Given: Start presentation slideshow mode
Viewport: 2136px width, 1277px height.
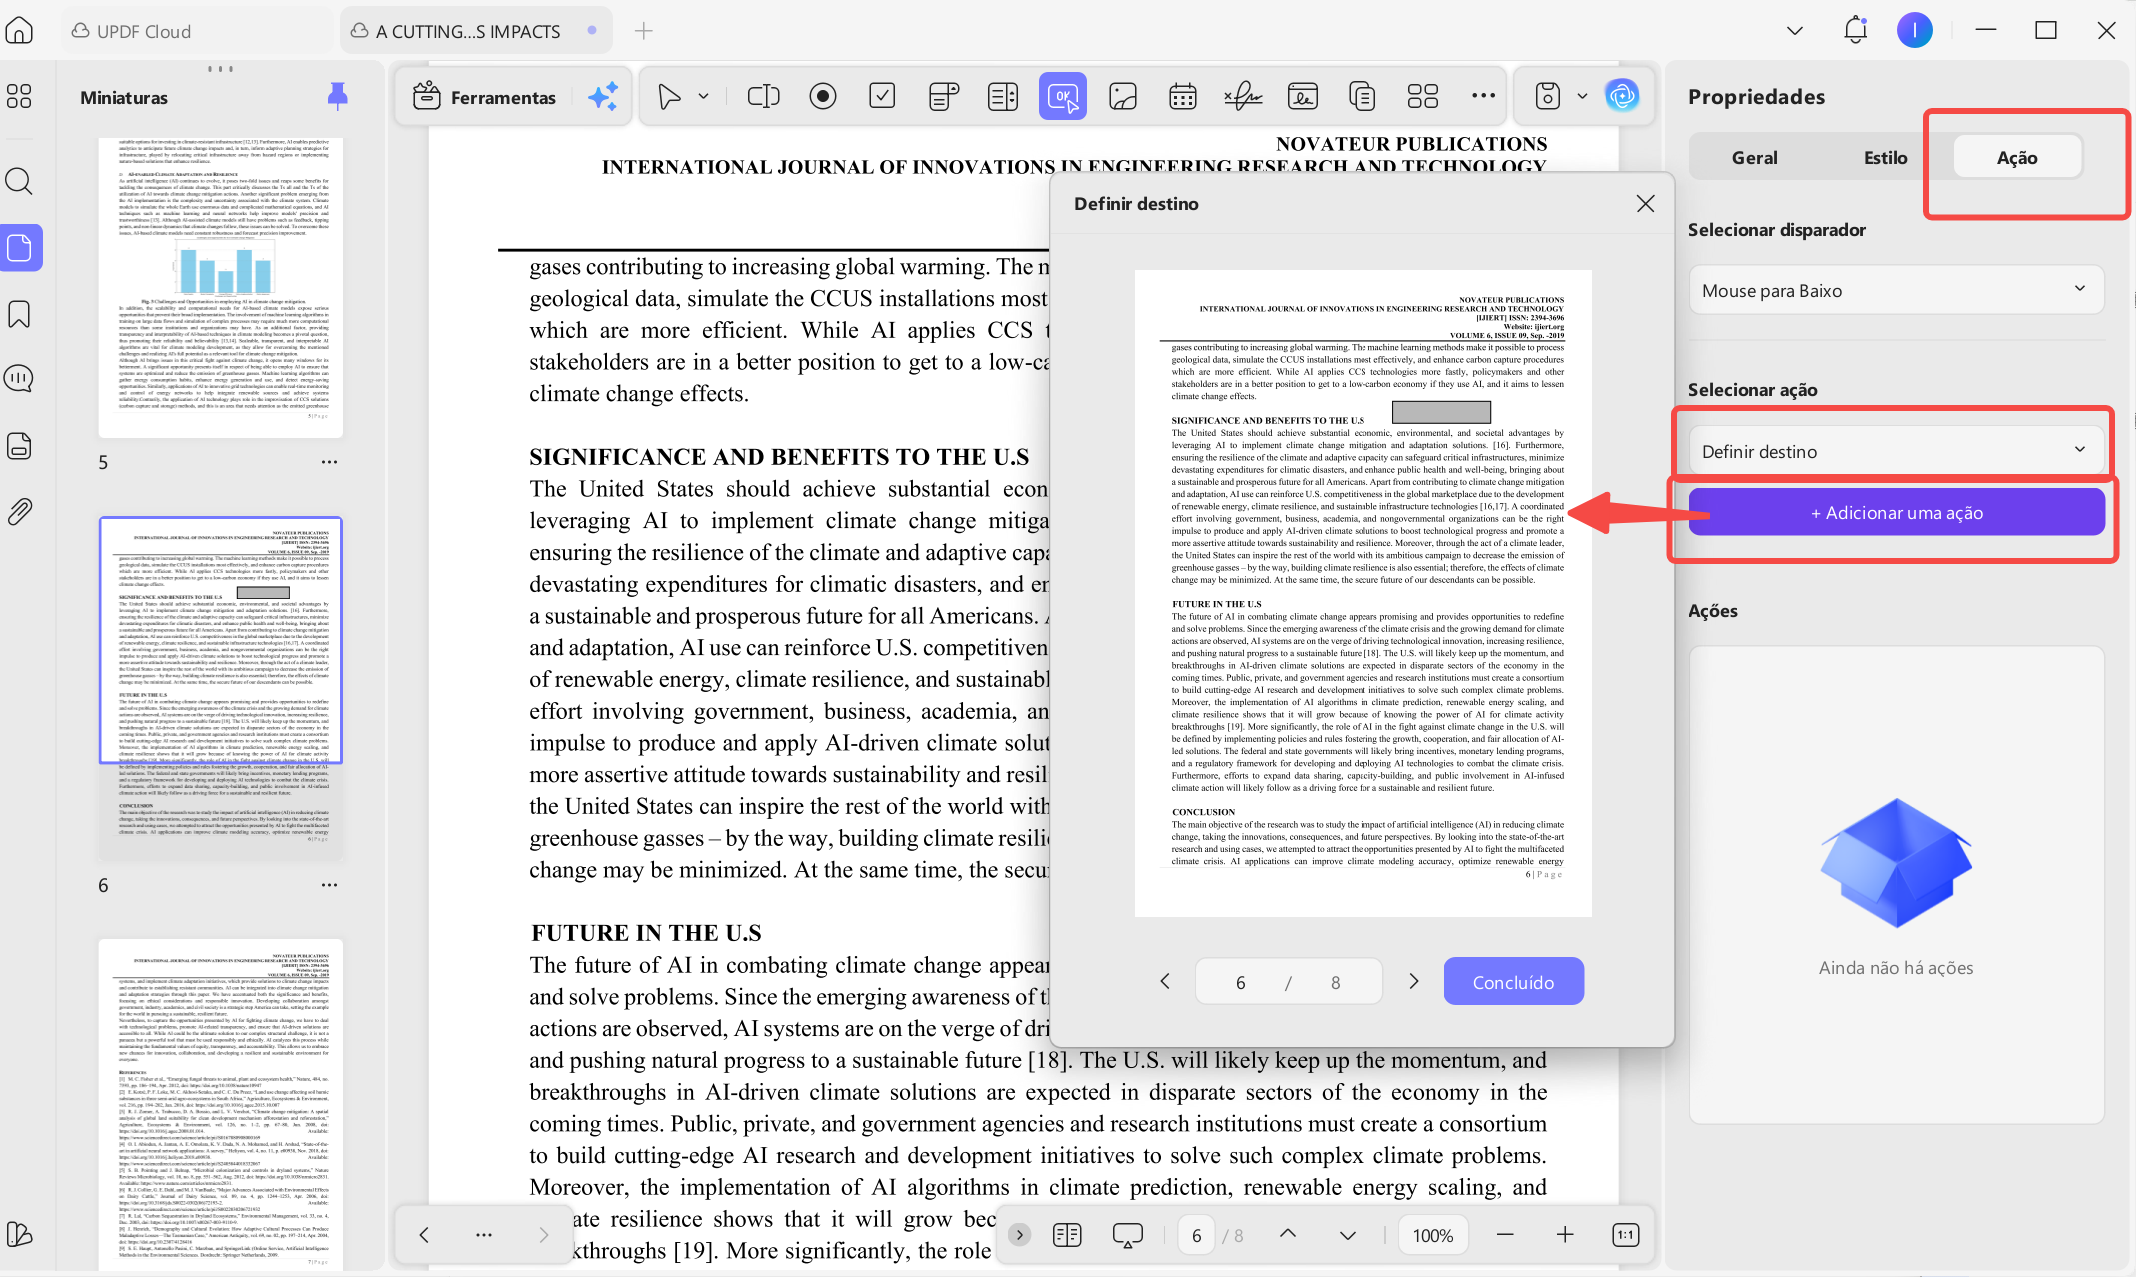Looking at the screenshot, I should (1127, 1235).
